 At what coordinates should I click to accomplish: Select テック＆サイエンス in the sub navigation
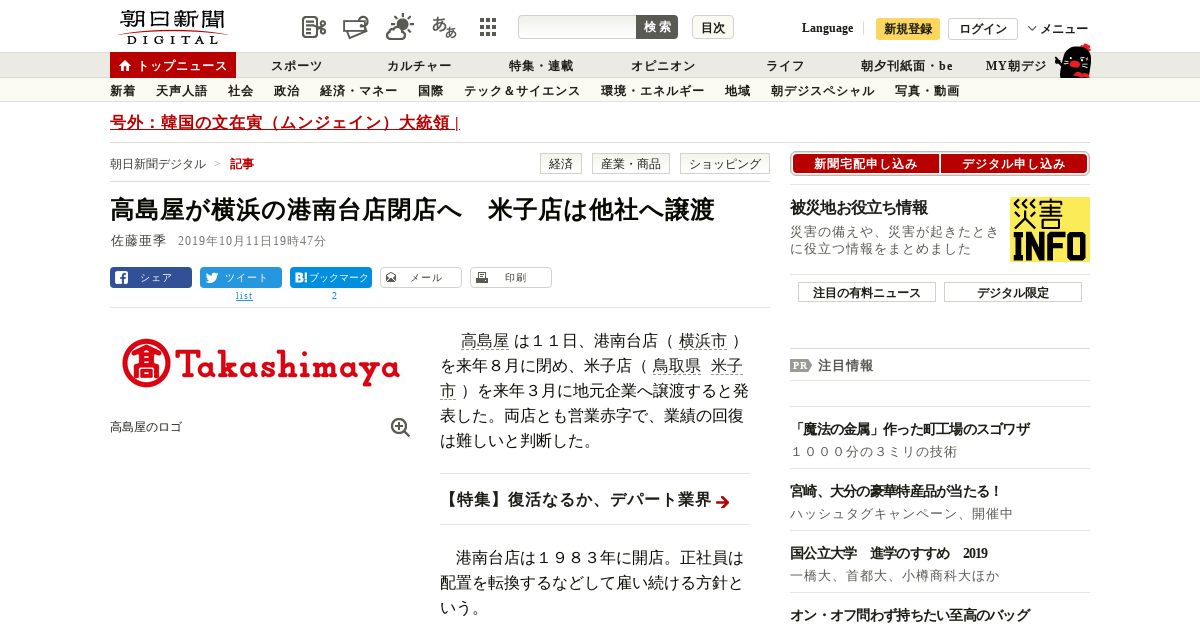coord(522,91)
